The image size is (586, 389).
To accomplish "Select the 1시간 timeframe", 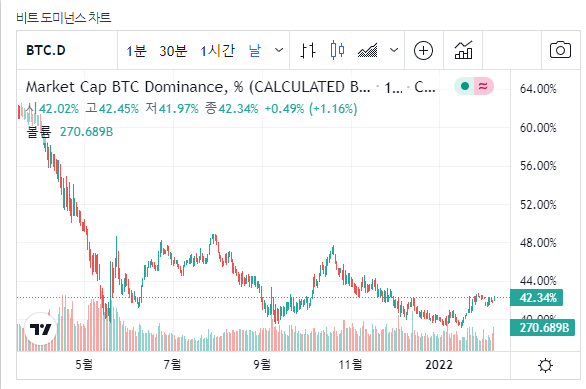I will pos(218,50).
